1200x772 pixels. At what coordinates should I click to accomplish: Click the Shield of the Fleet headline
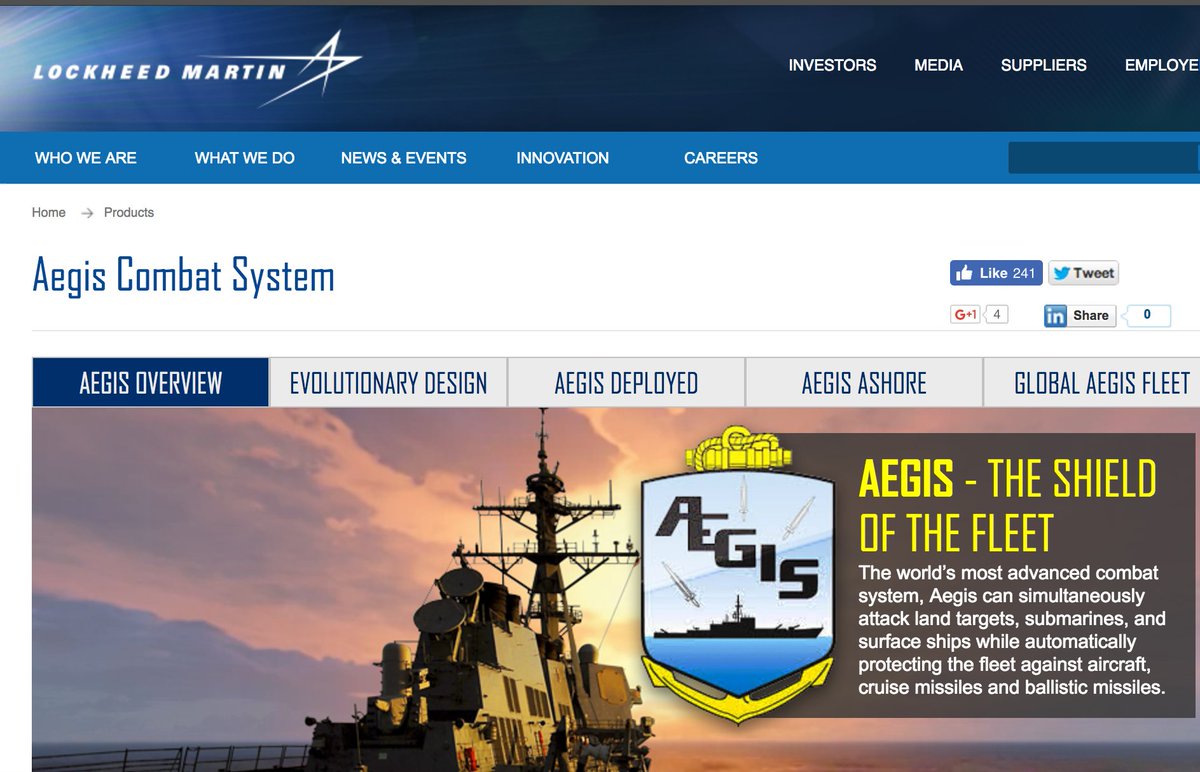[x=1007, y=506]
